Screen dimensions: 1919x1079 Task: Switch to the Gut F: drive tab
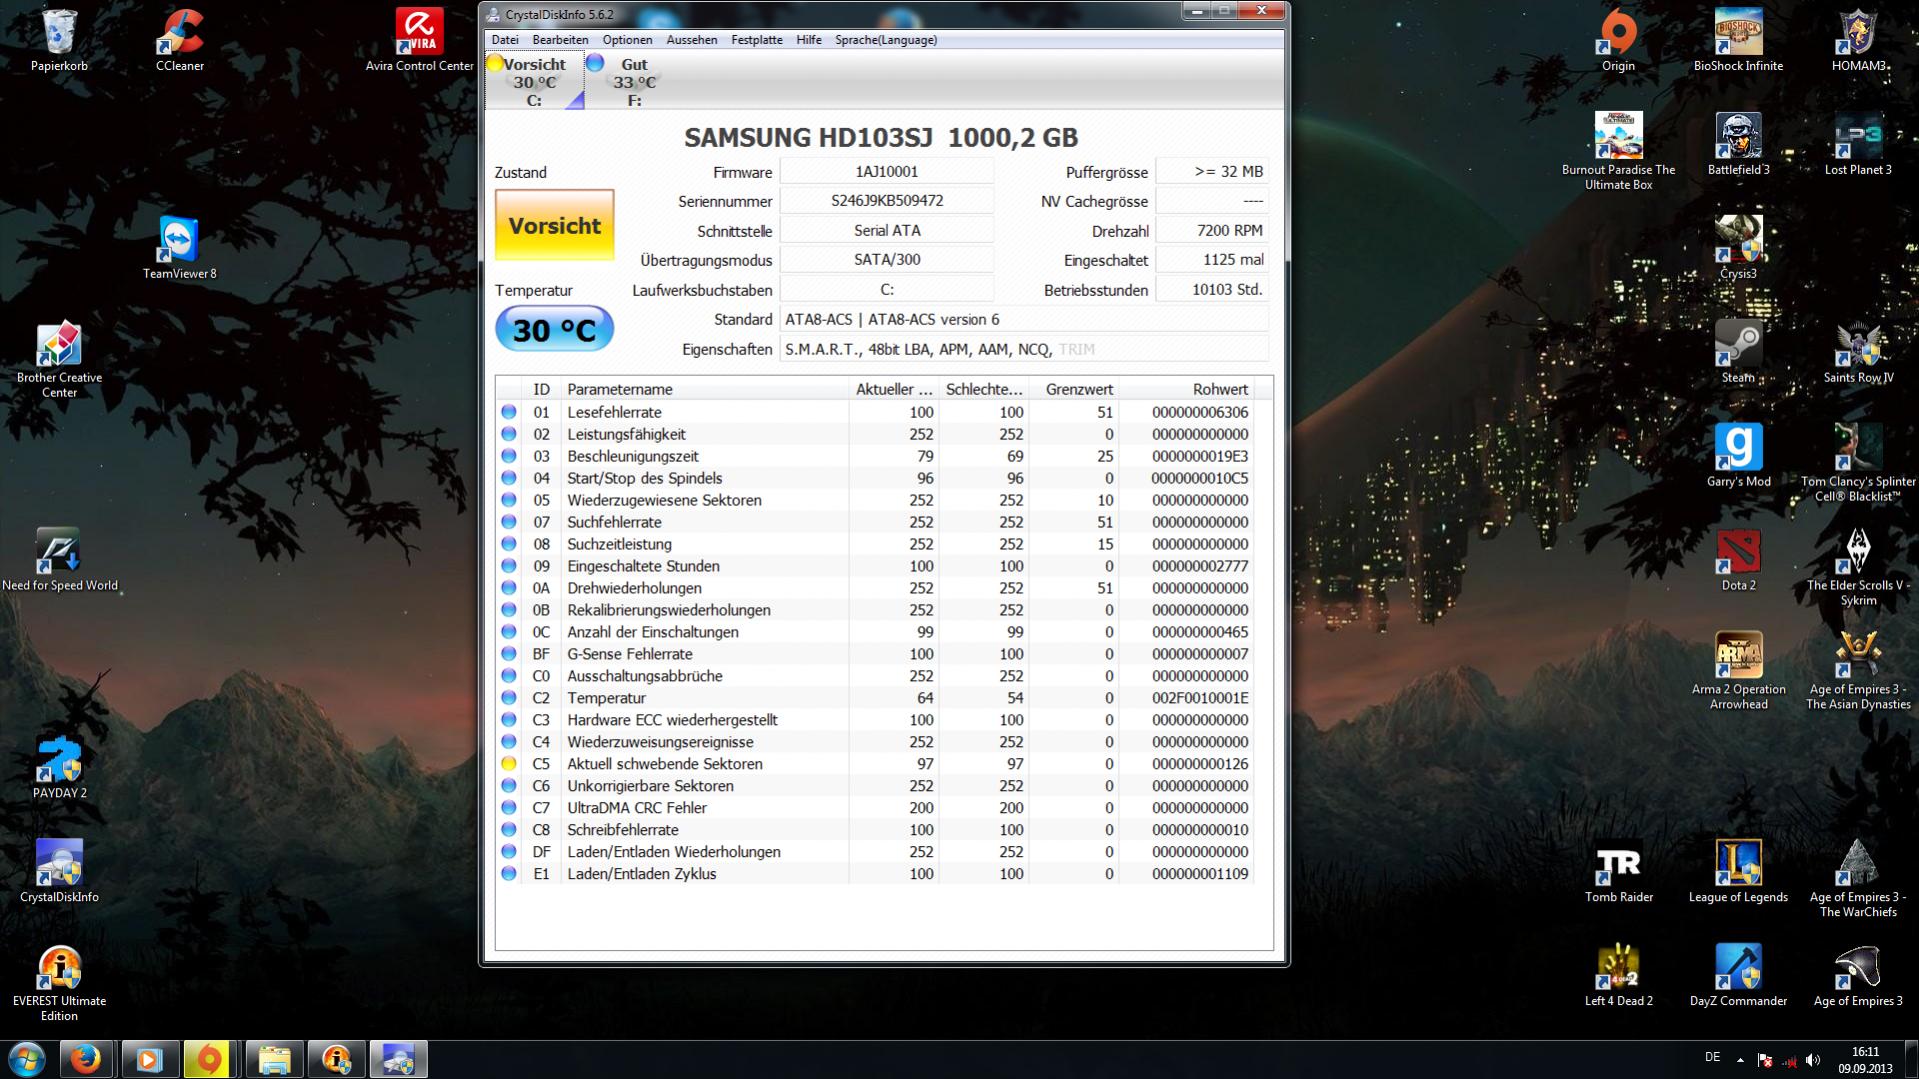click(634, 81)
